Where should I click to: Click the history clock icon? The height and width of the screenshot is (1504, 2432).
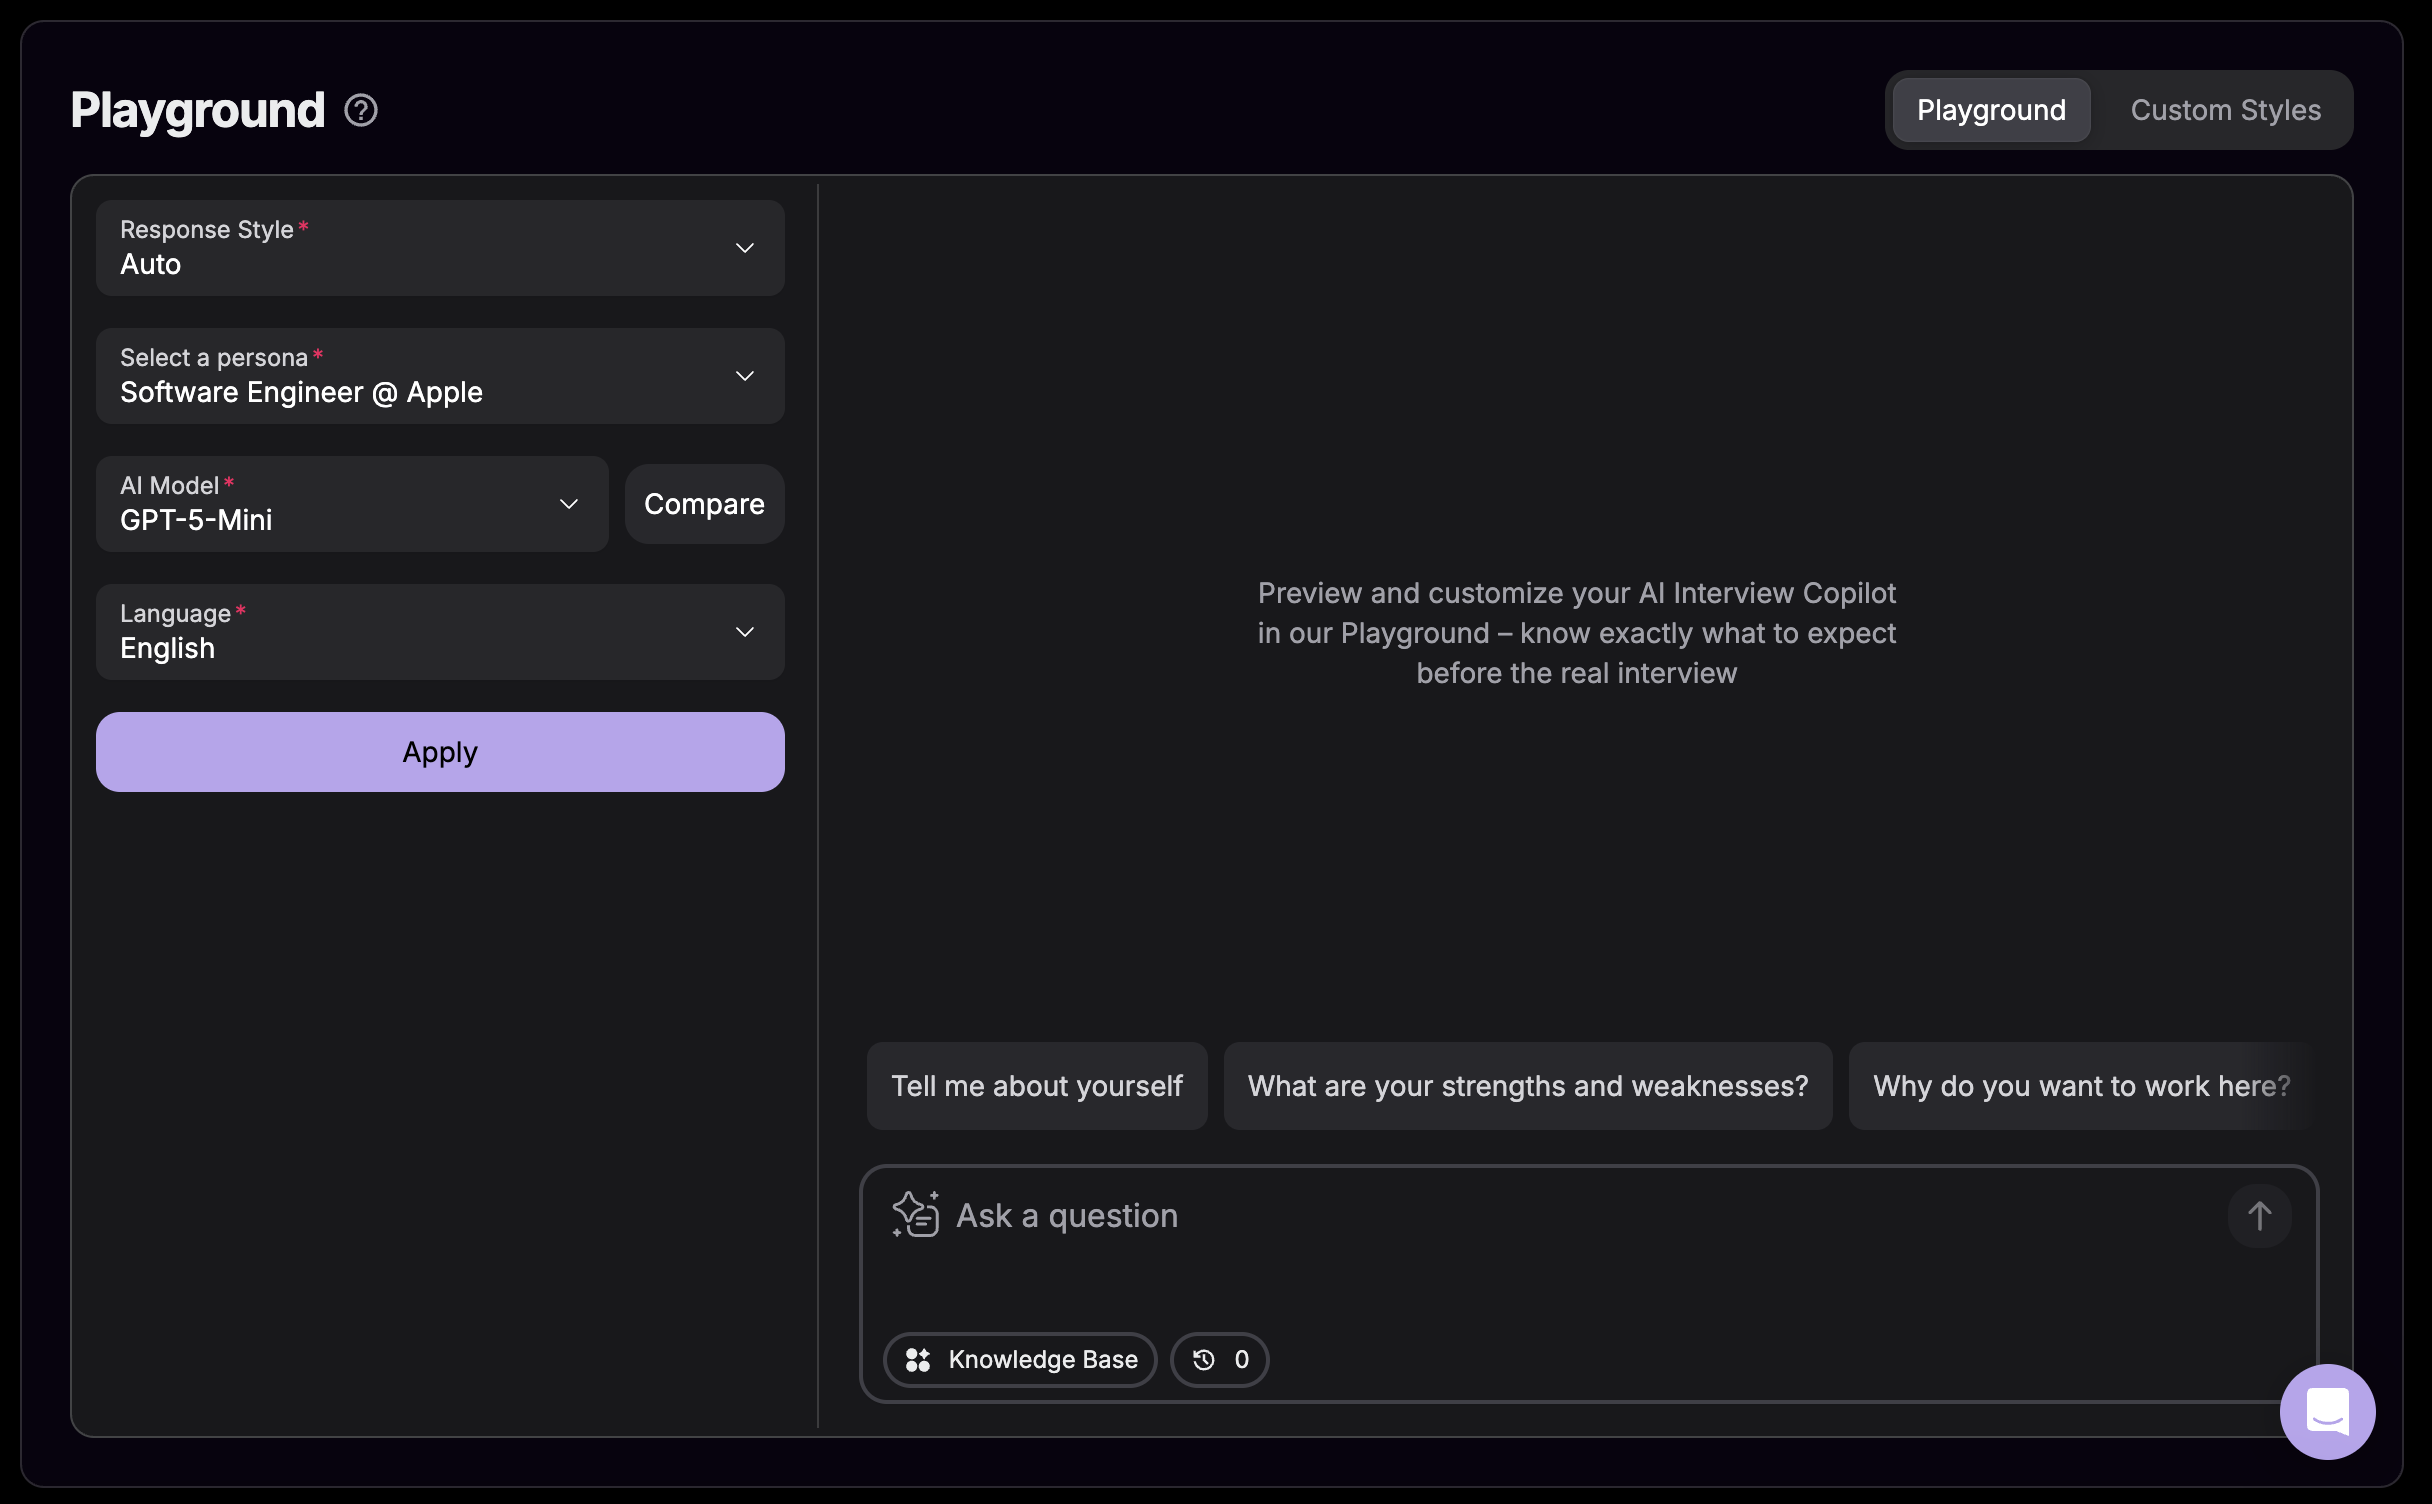[1203, 1360]
